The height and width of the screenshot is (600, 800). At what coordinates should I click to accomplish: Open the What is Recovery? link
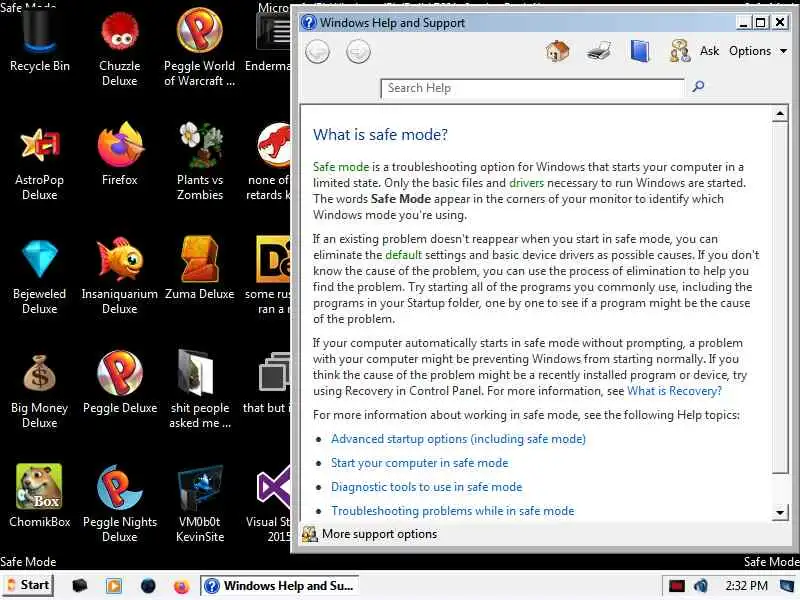[674, 391]
